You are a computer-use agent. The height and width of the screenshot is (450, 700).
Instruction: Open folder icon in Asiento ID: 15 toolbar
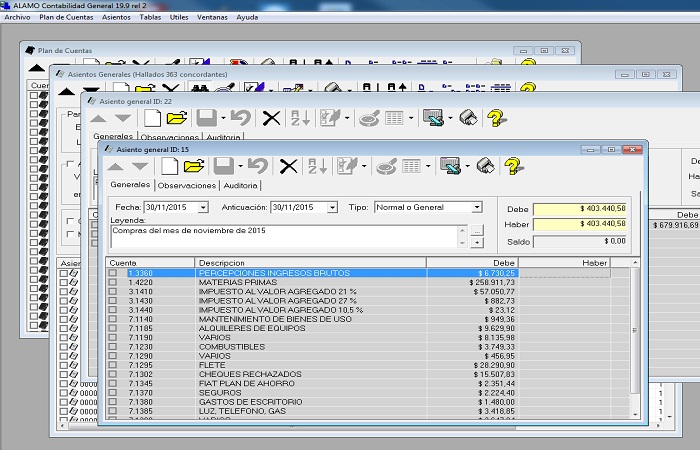click(x=194, y=167)
